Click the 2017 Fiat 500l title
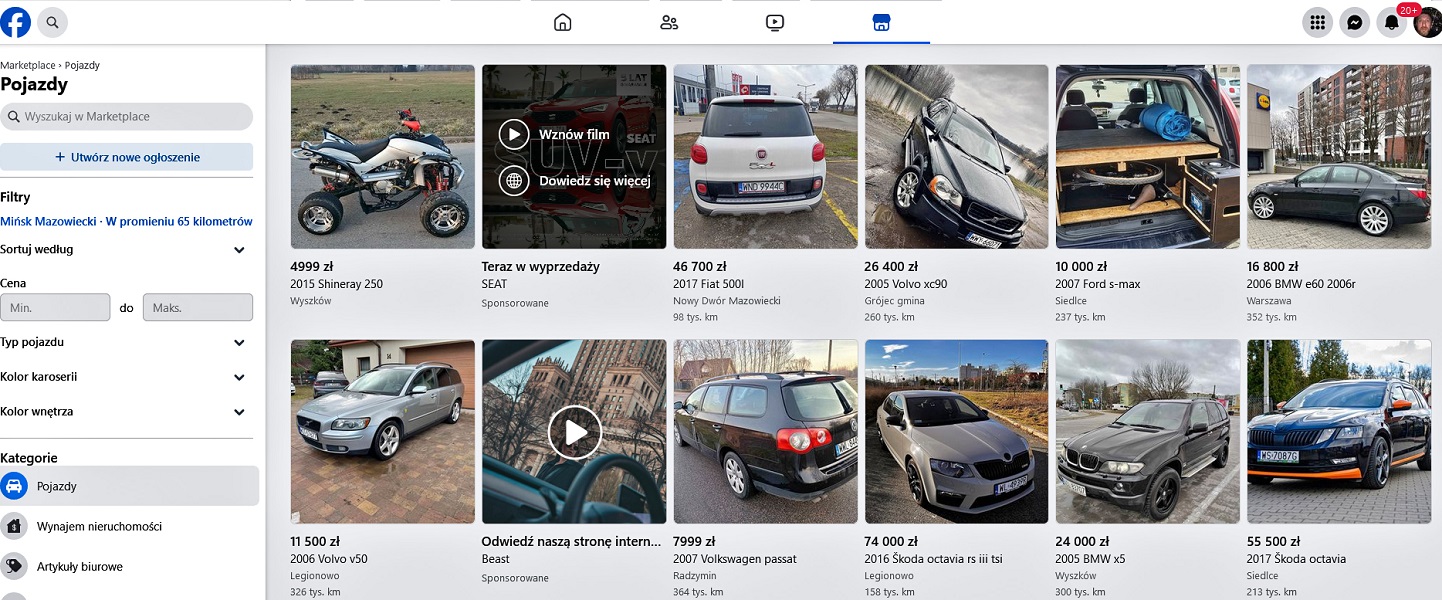This screenshot has width=1442, height=600. pos(709,284)
